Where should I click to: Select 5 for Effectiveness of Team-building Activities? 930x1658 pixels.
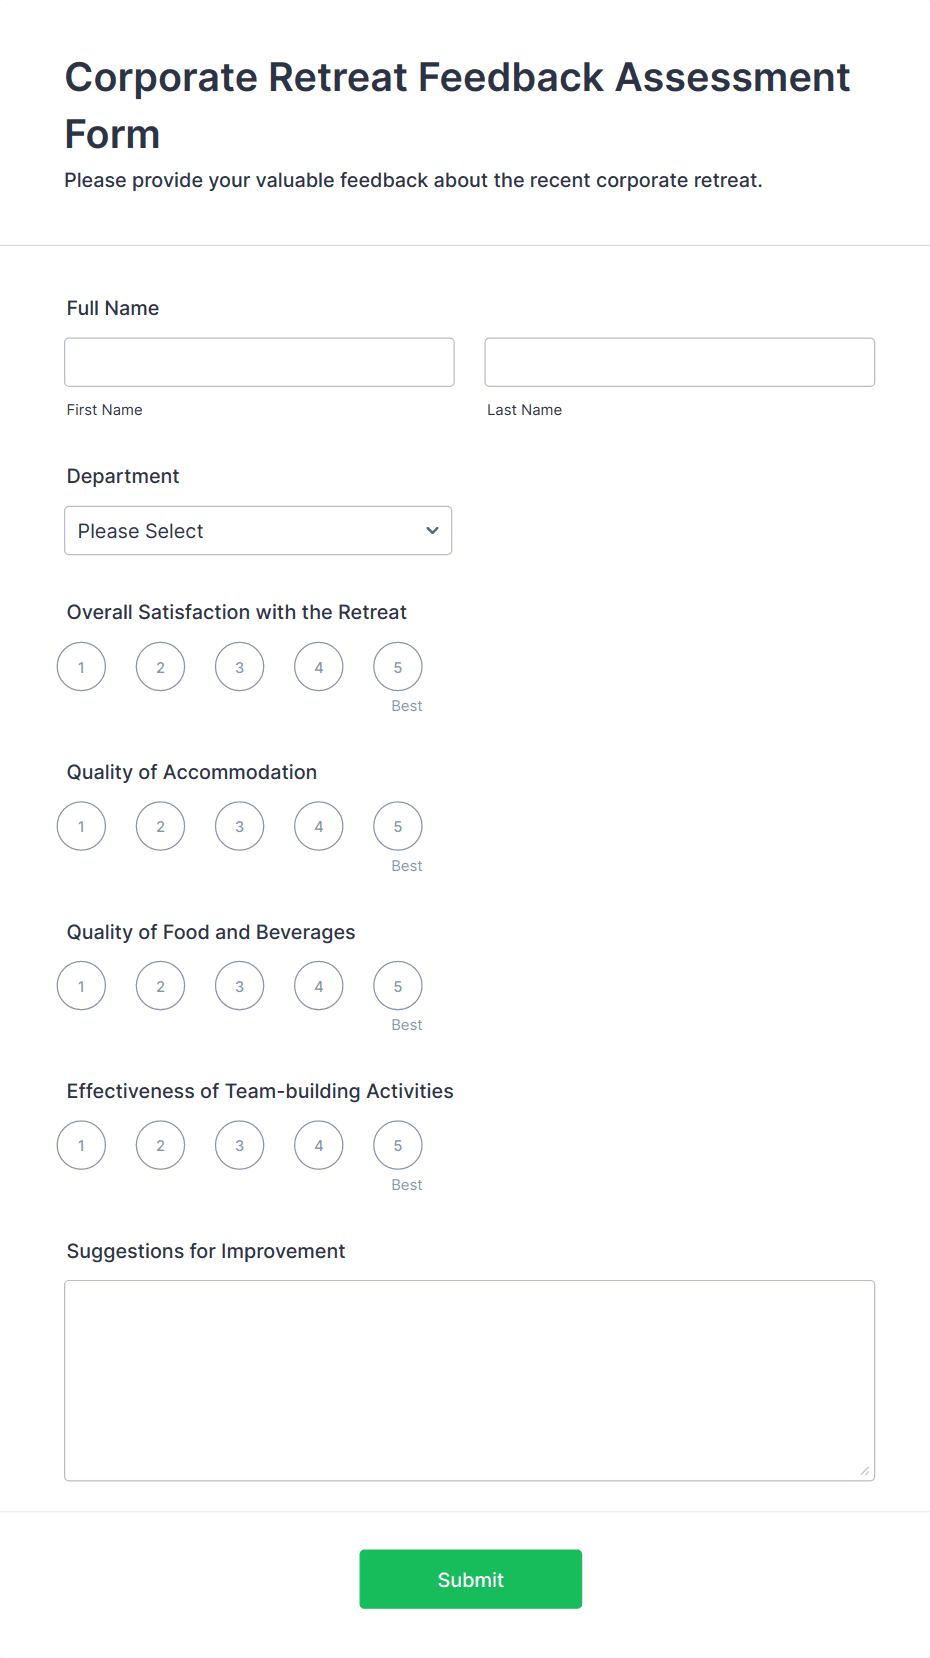397,1146
